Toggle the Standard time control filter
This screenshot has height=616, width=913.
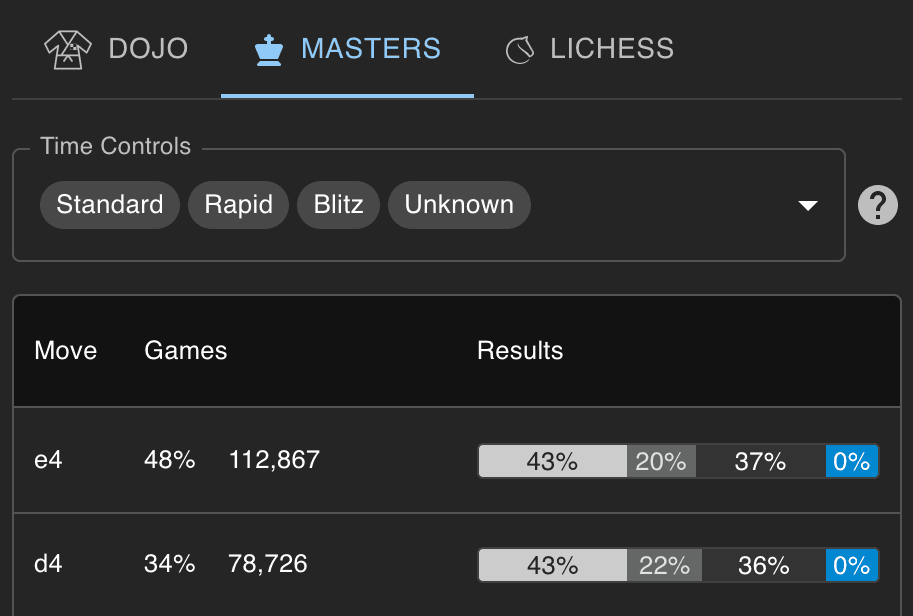point(109,204)
